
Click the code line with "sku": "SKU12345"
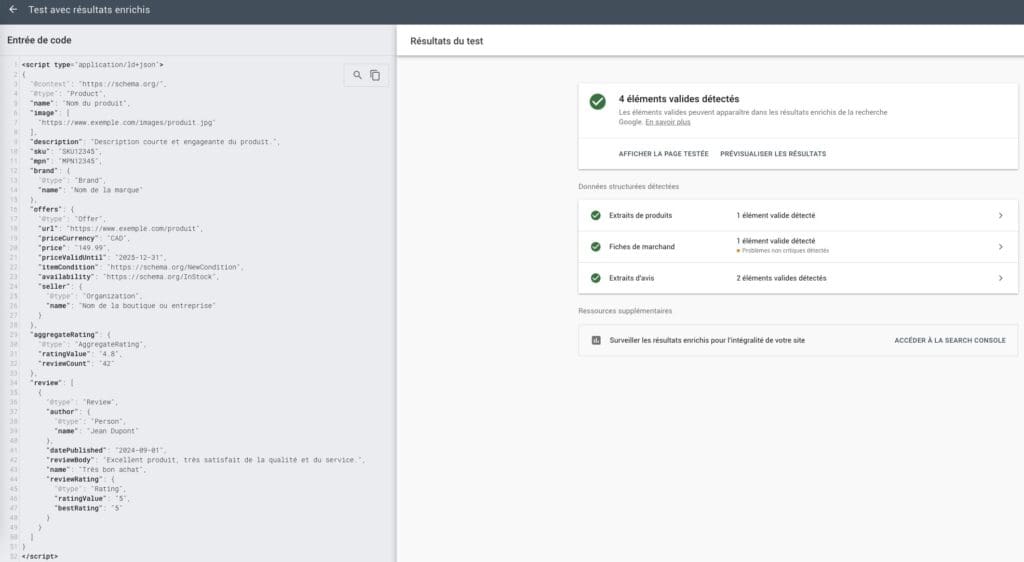pyautogui.click(x=66, y=151)
